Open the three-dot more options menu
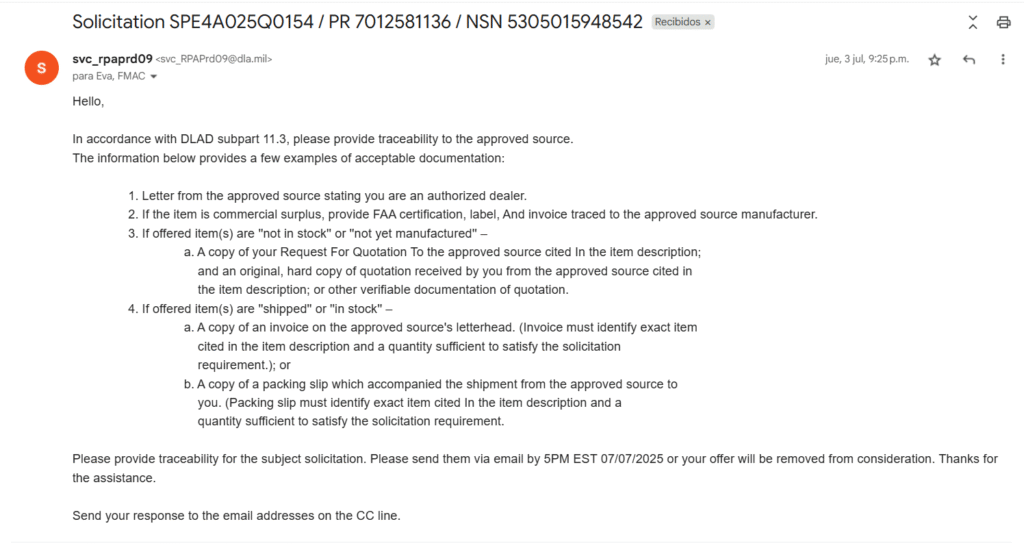This screenshot has height=550, width=1024. [x=1003, y=60]
